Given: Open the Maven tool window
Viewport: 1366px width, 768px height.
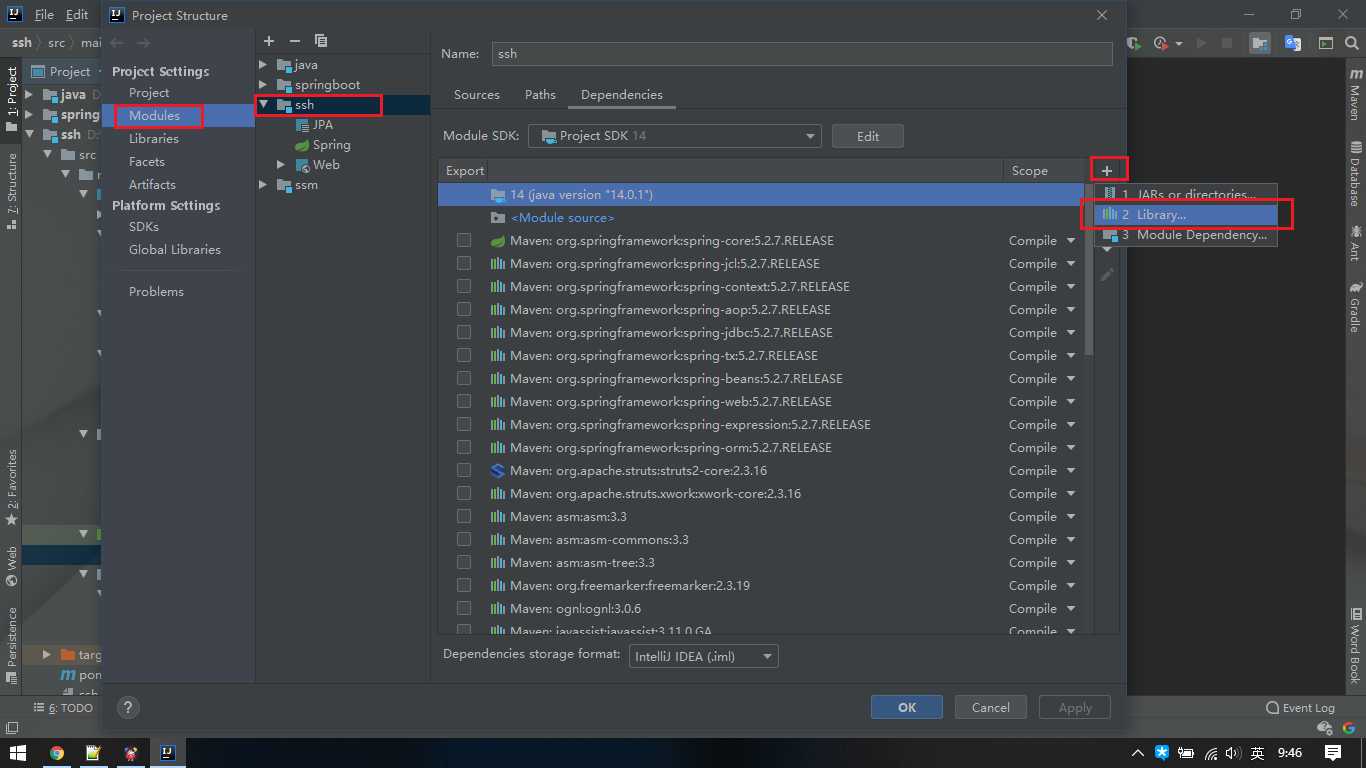Looking at the screenshot, I should [1355, 94].
